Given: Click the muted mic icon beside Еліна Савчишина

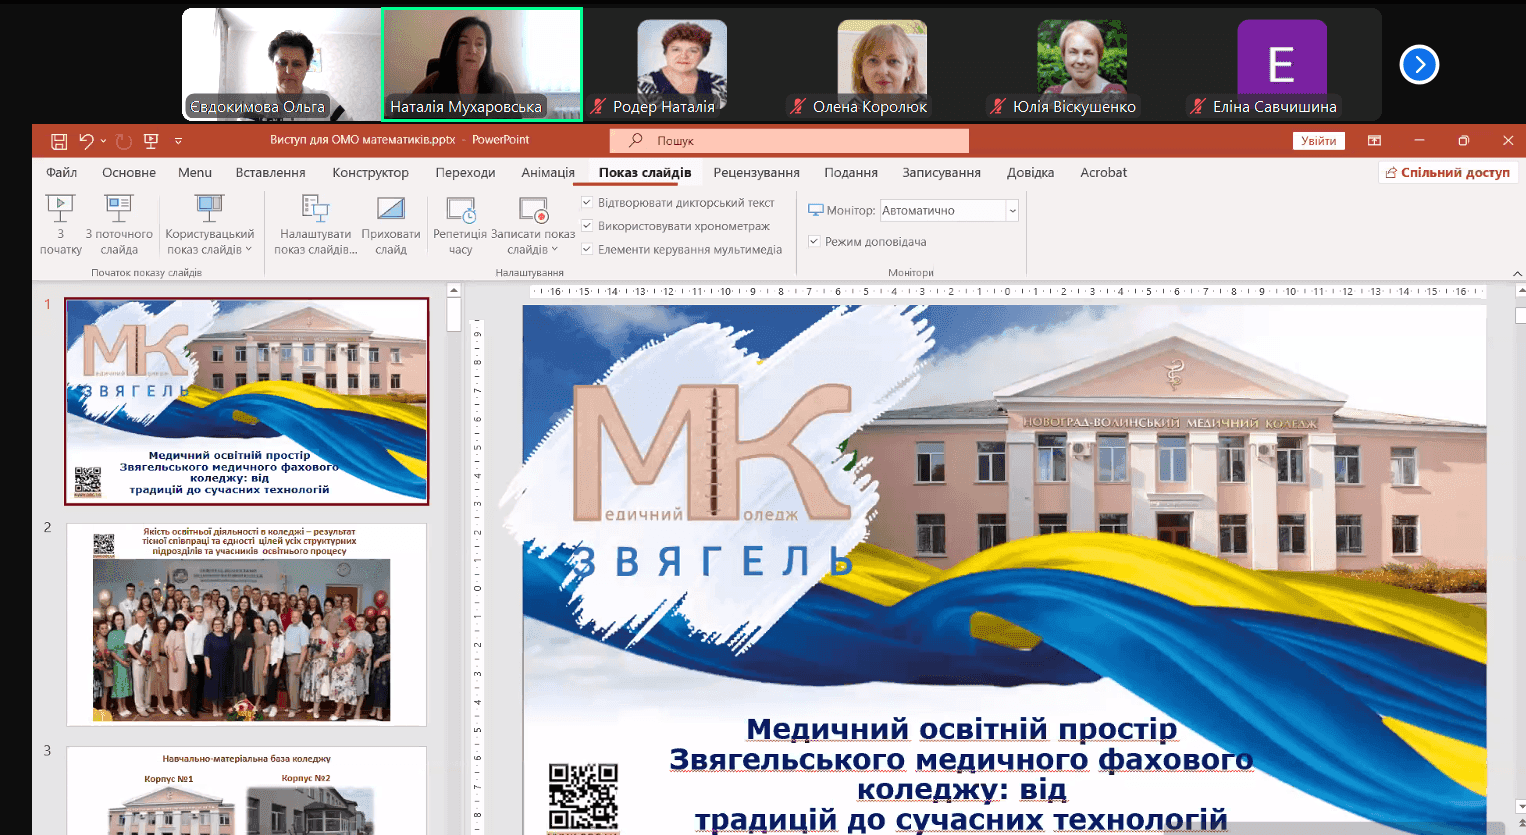Looking at the screenshot, I should (1197, 106).
